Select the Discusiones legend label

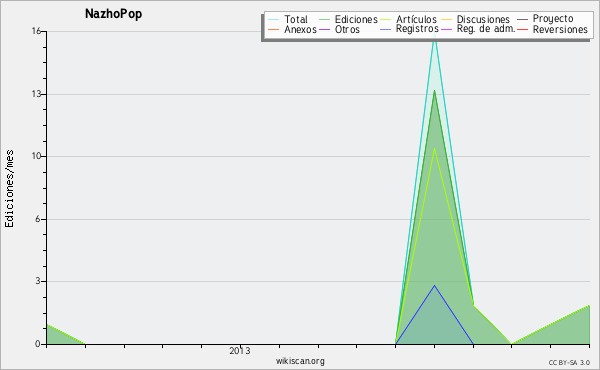[483, 19]
